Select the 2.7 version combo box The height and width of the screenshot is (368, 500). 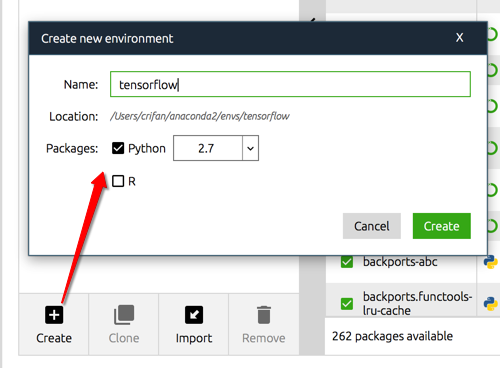pos(216,148)
